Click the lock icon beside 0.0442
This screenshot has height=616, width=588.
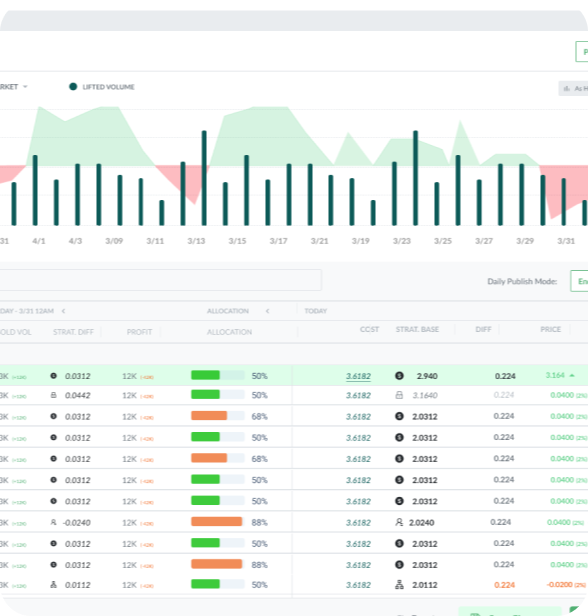54,395
